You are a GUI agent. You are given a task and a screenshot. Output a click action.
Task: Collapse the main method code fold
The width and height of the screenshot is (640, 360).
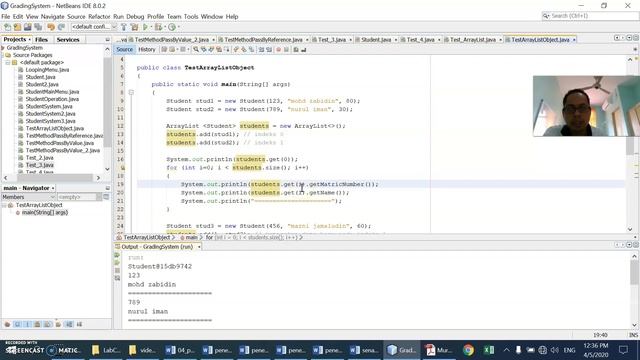(x=131, y=92)
